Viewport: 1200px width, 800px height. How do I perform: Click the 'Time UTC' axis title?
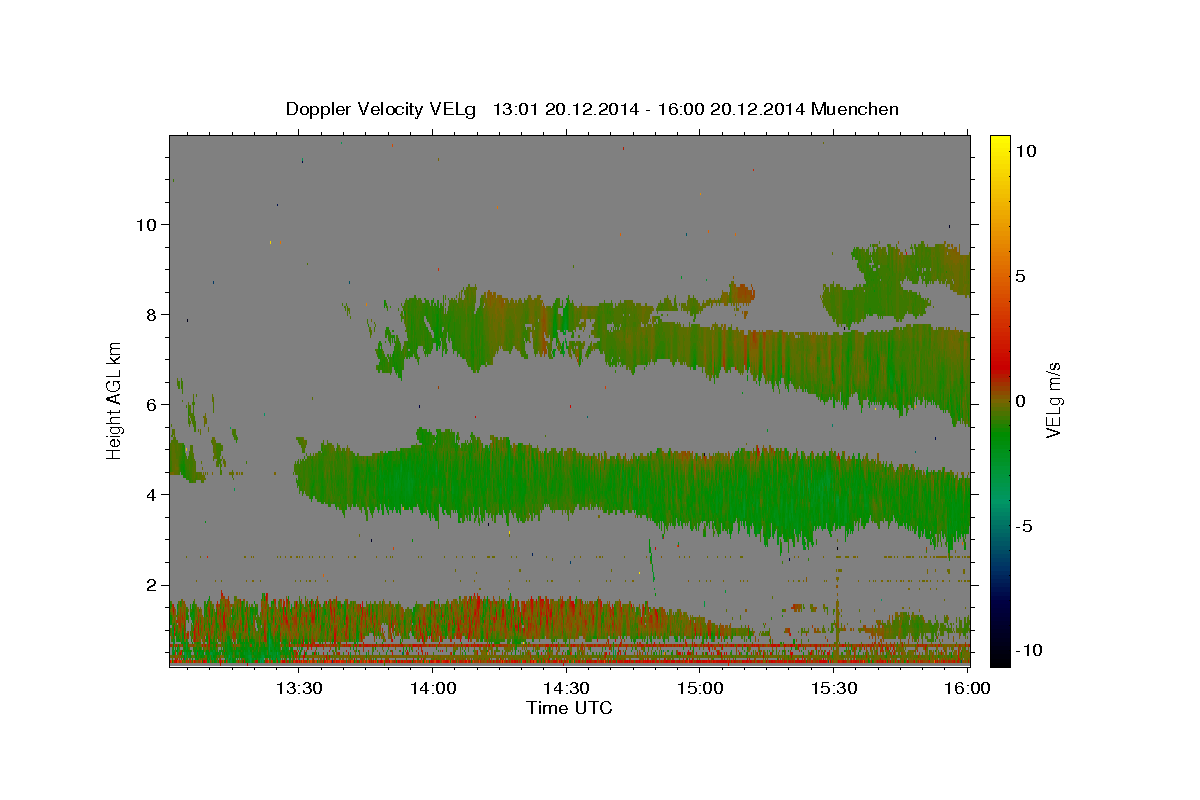coord(569,708)
